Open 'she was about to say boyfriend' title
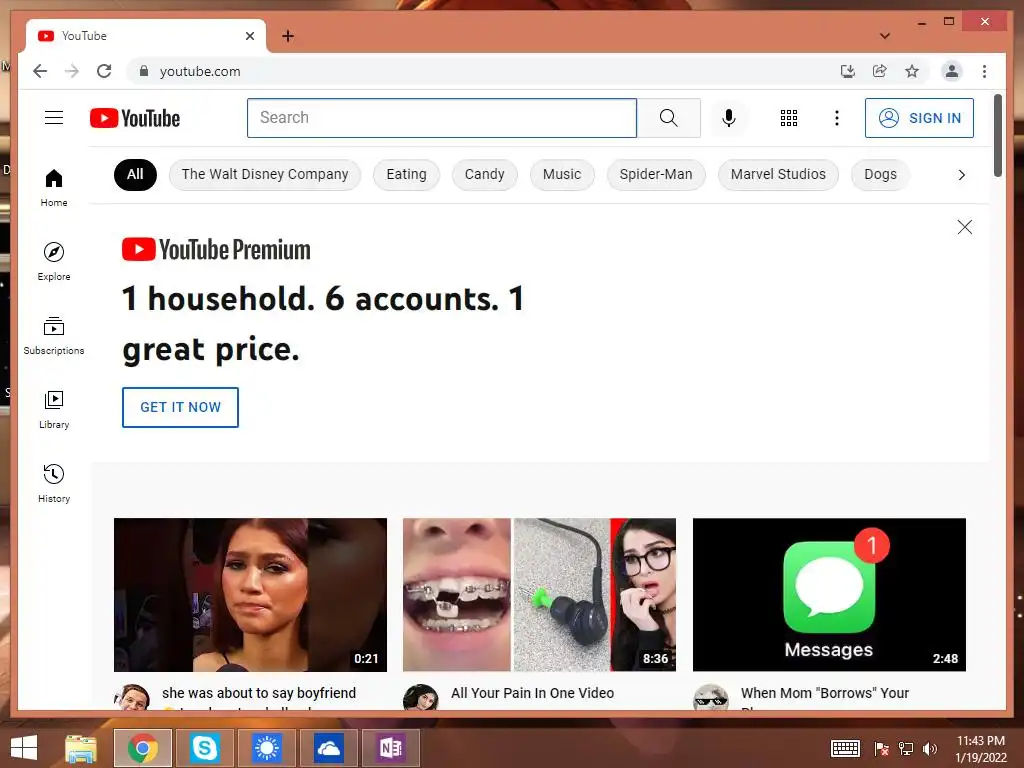Viewport: 1024px width, 768px height. pyautogui.click(x=259, y=693)
